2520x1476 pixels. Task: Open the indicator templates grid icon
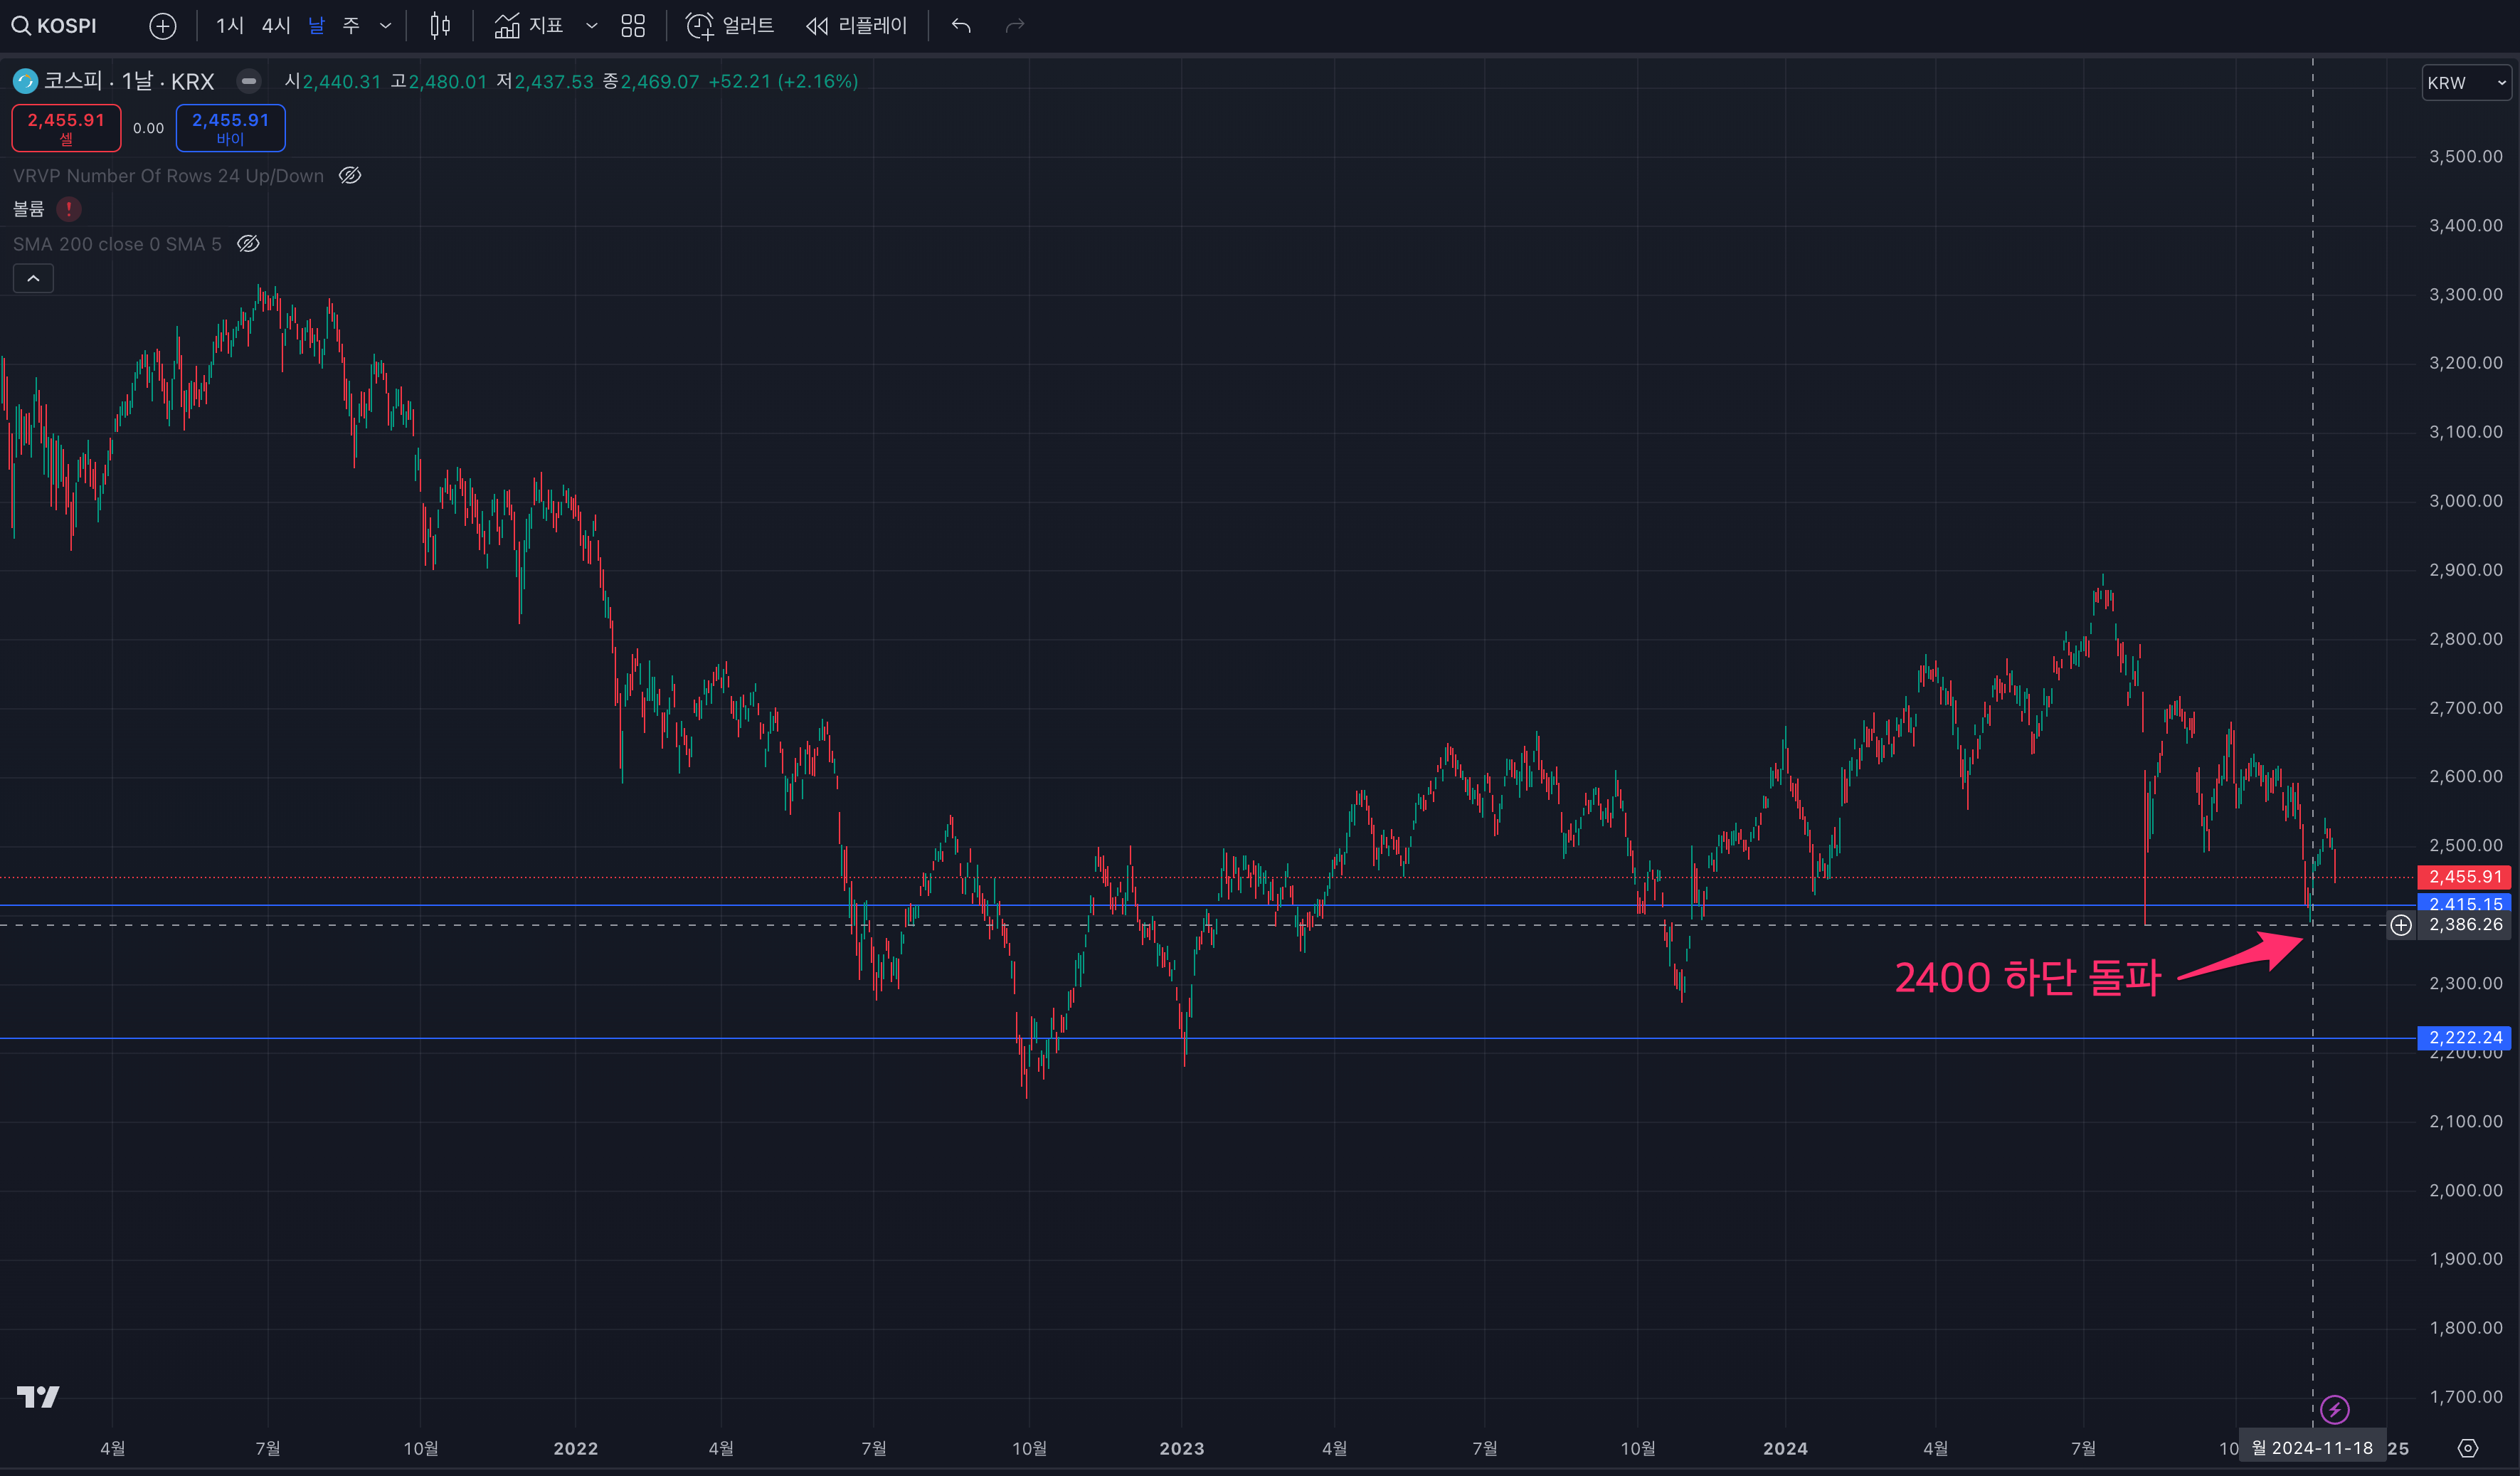[633, 26]
